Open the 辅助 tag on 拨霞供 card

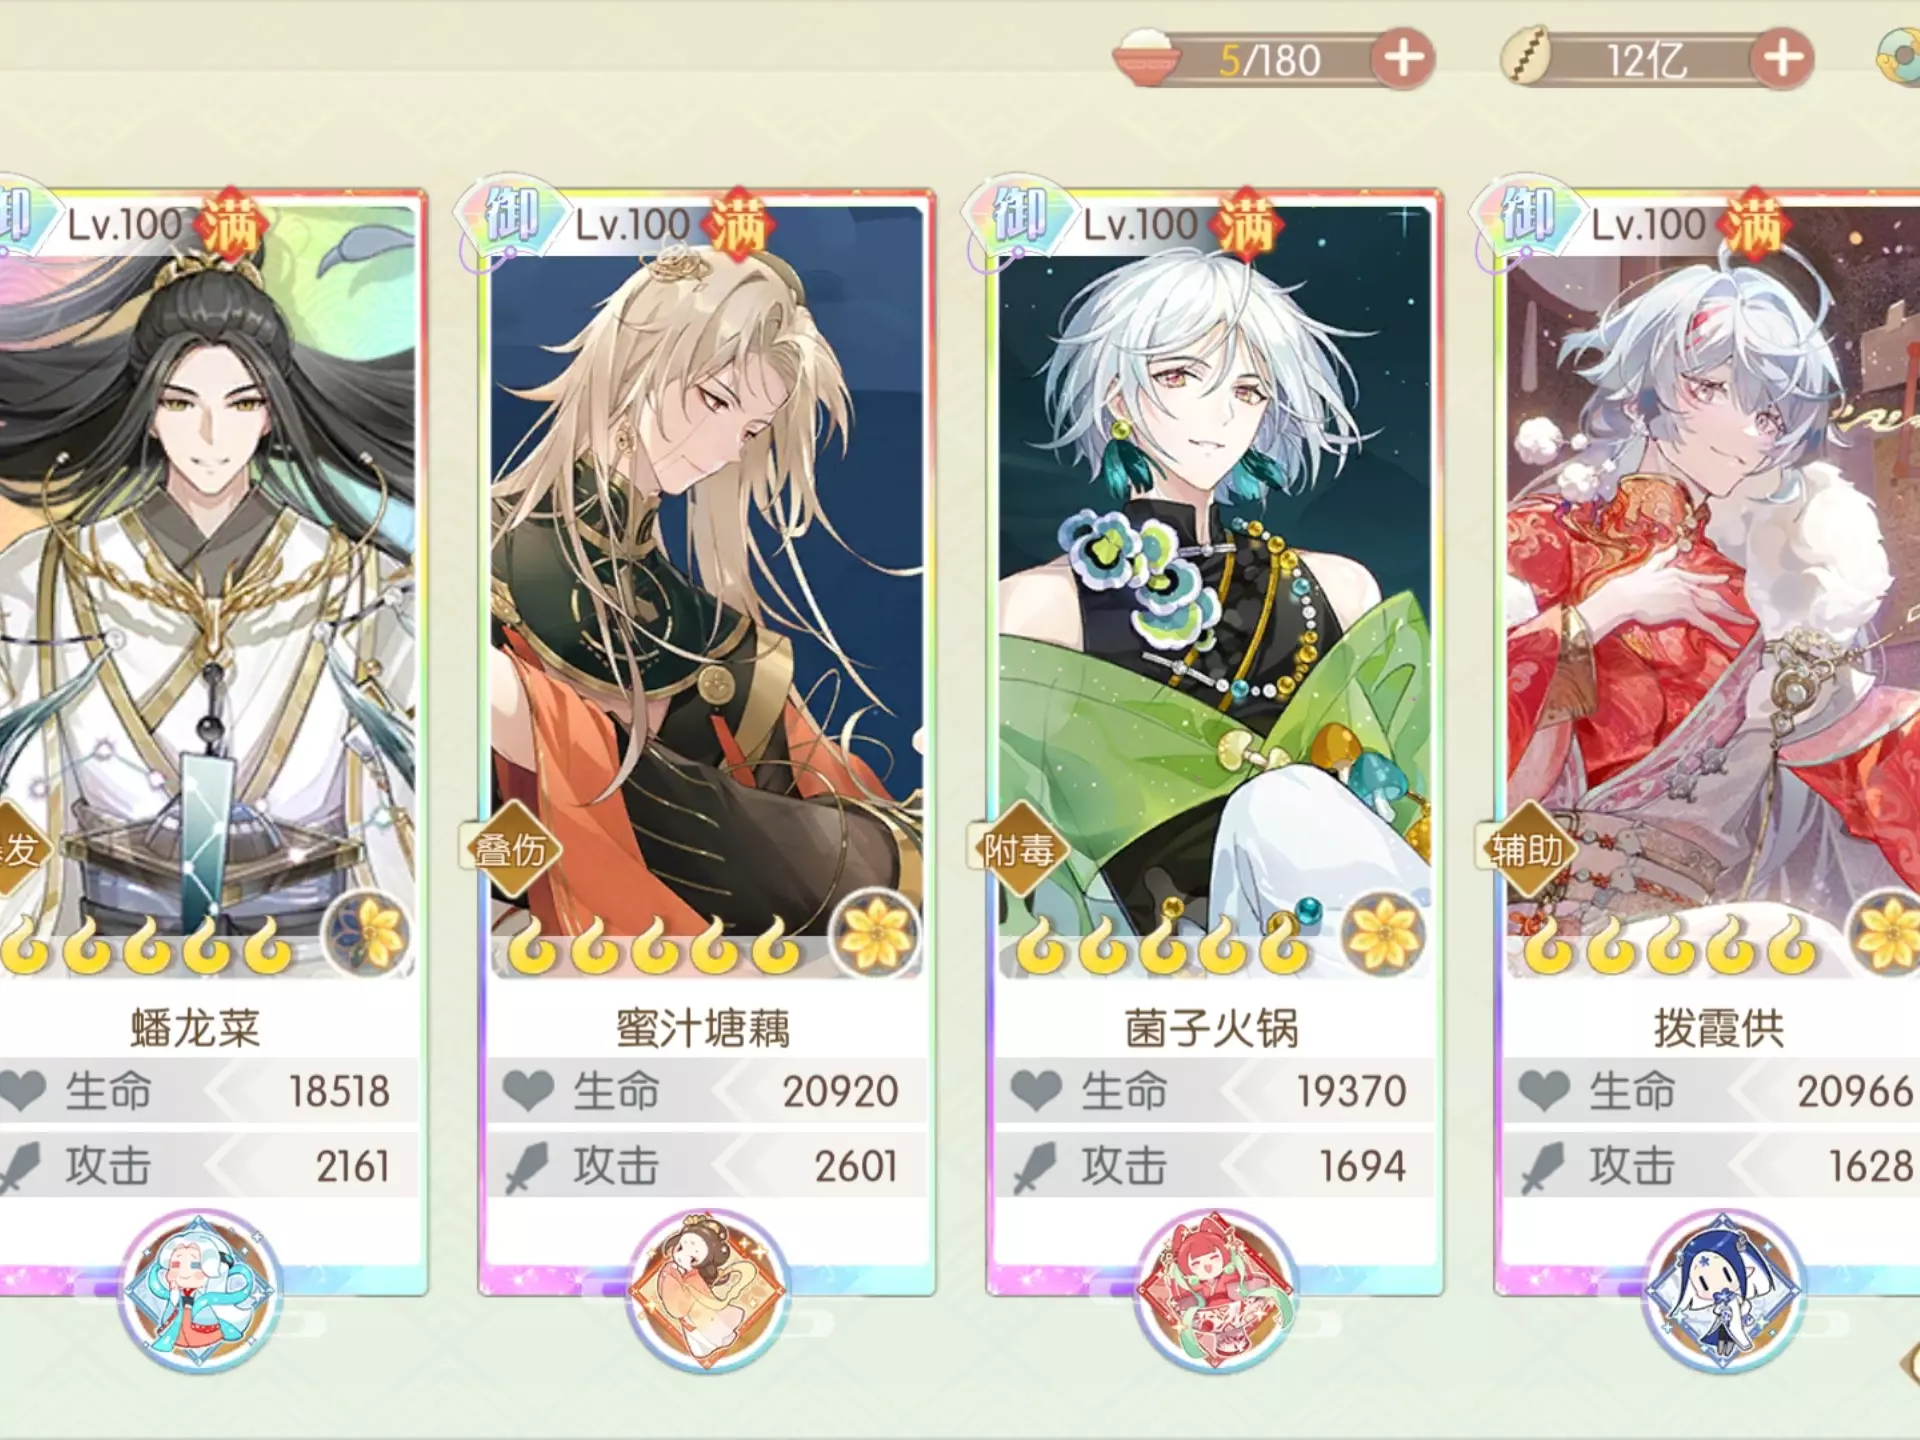[x=1527, y=849]
